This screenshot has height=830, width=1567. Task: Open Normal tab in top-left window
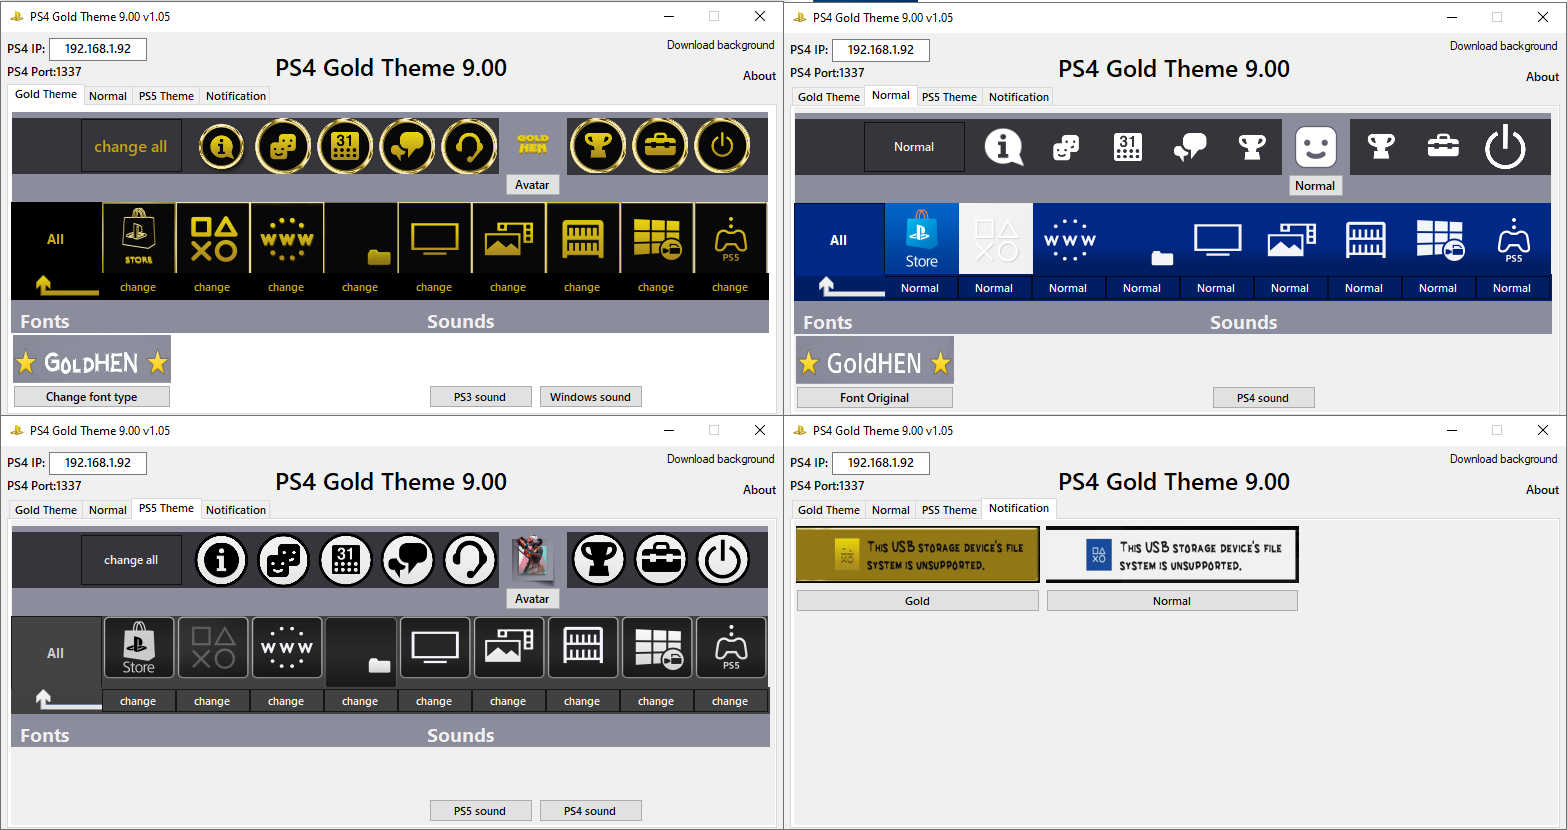pos(108,96)
